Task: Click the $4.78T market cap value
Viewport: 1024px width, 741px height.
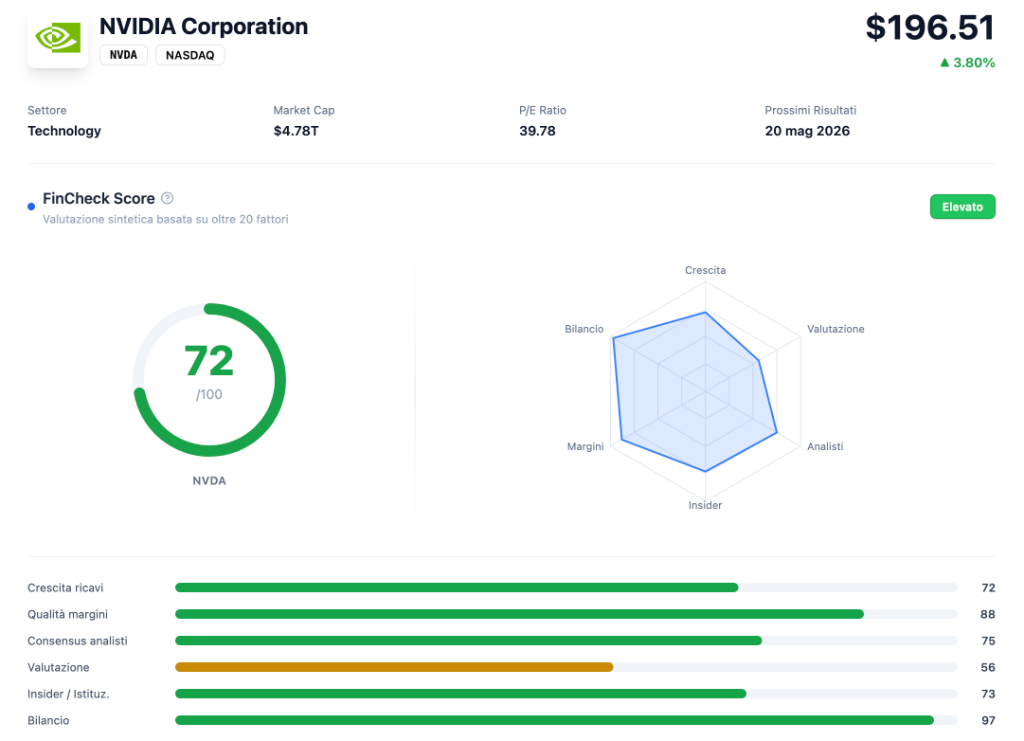Action: click(x=296, y=131)
